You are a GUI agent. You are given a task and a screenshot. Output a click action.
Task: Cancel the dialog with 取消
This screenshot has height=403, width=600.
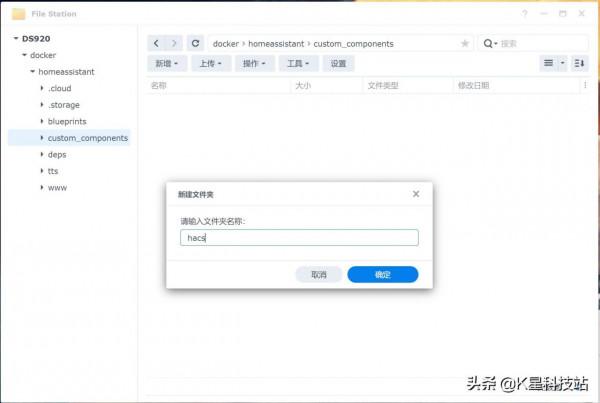[x=319, y=274]
